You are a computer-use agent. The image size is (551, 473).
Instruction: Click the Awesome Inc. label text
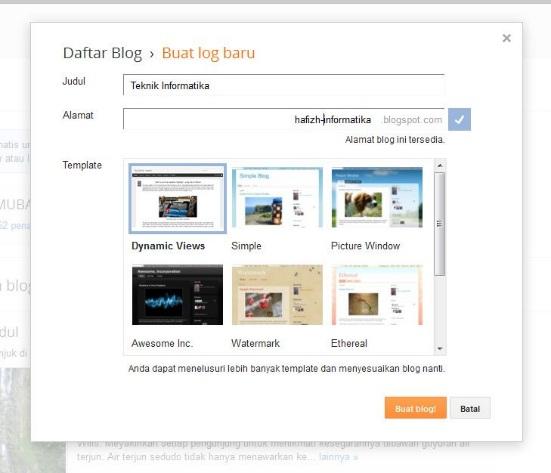coord(162,343)
